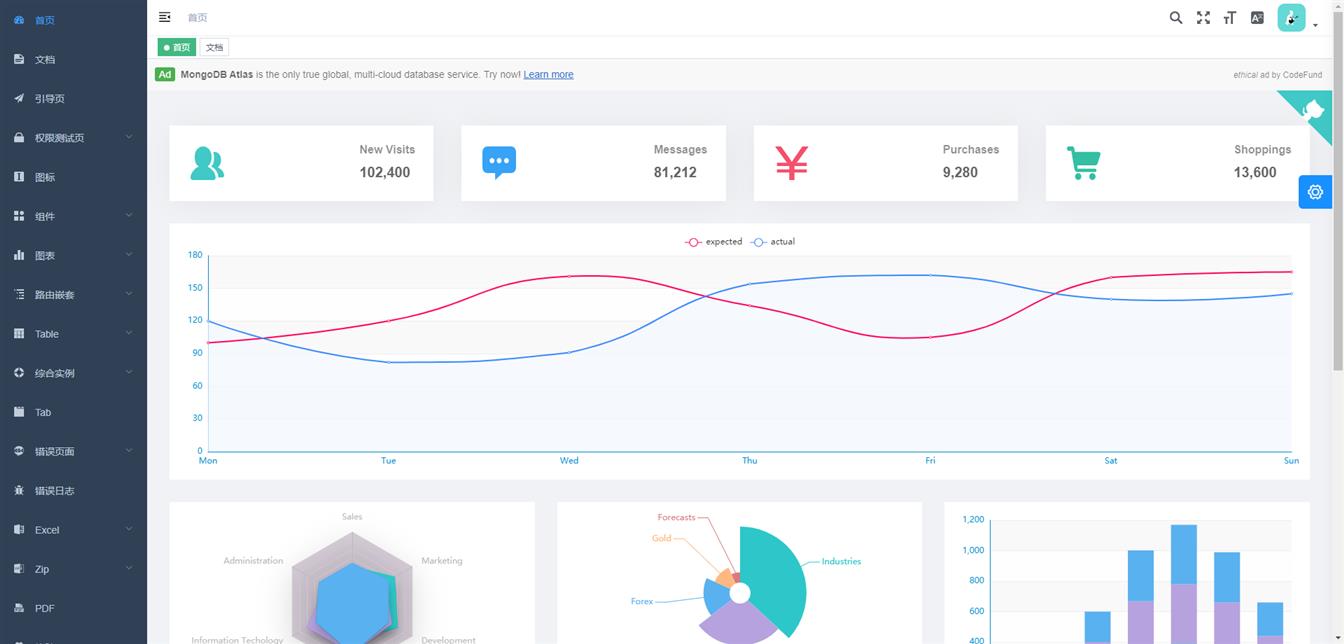Click the Messages chat bubble icon
Viewport: 1344px width, 644px height.
click(499, 163)
